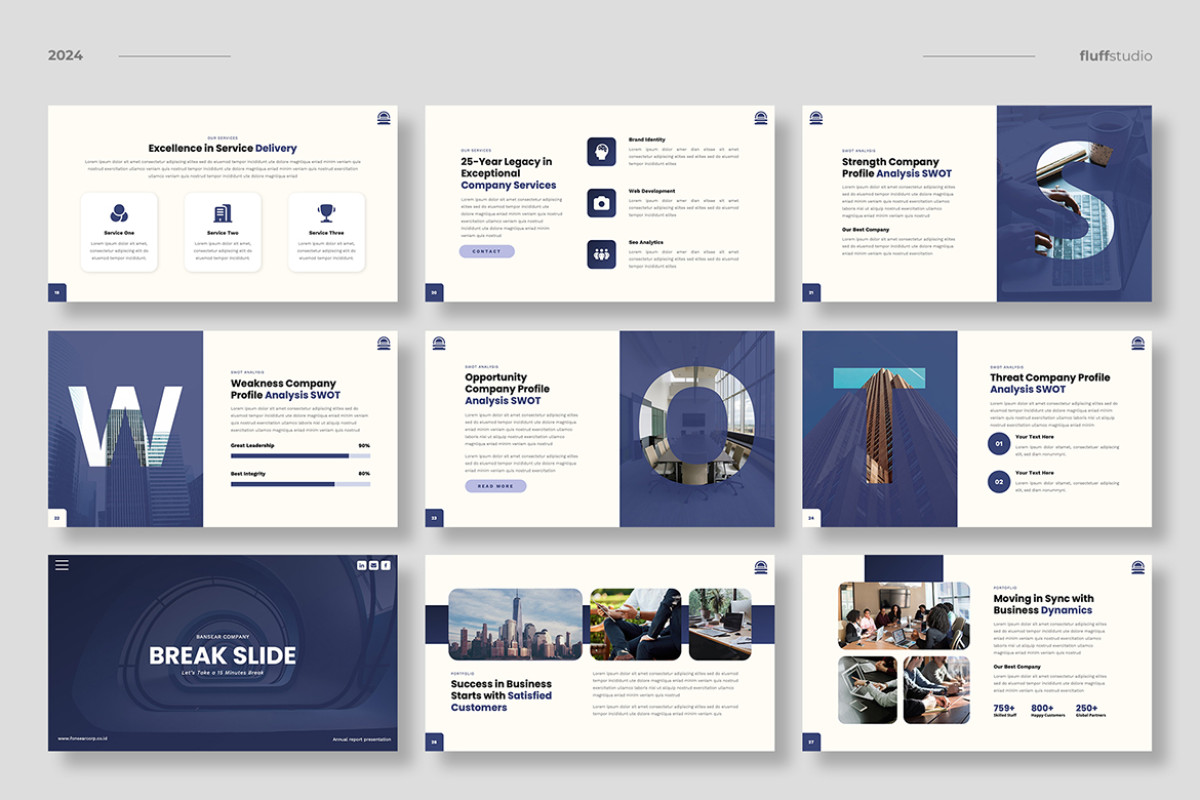Open LinkedIn from the Break Slide
1200x800 pixels.
[361, 565]
